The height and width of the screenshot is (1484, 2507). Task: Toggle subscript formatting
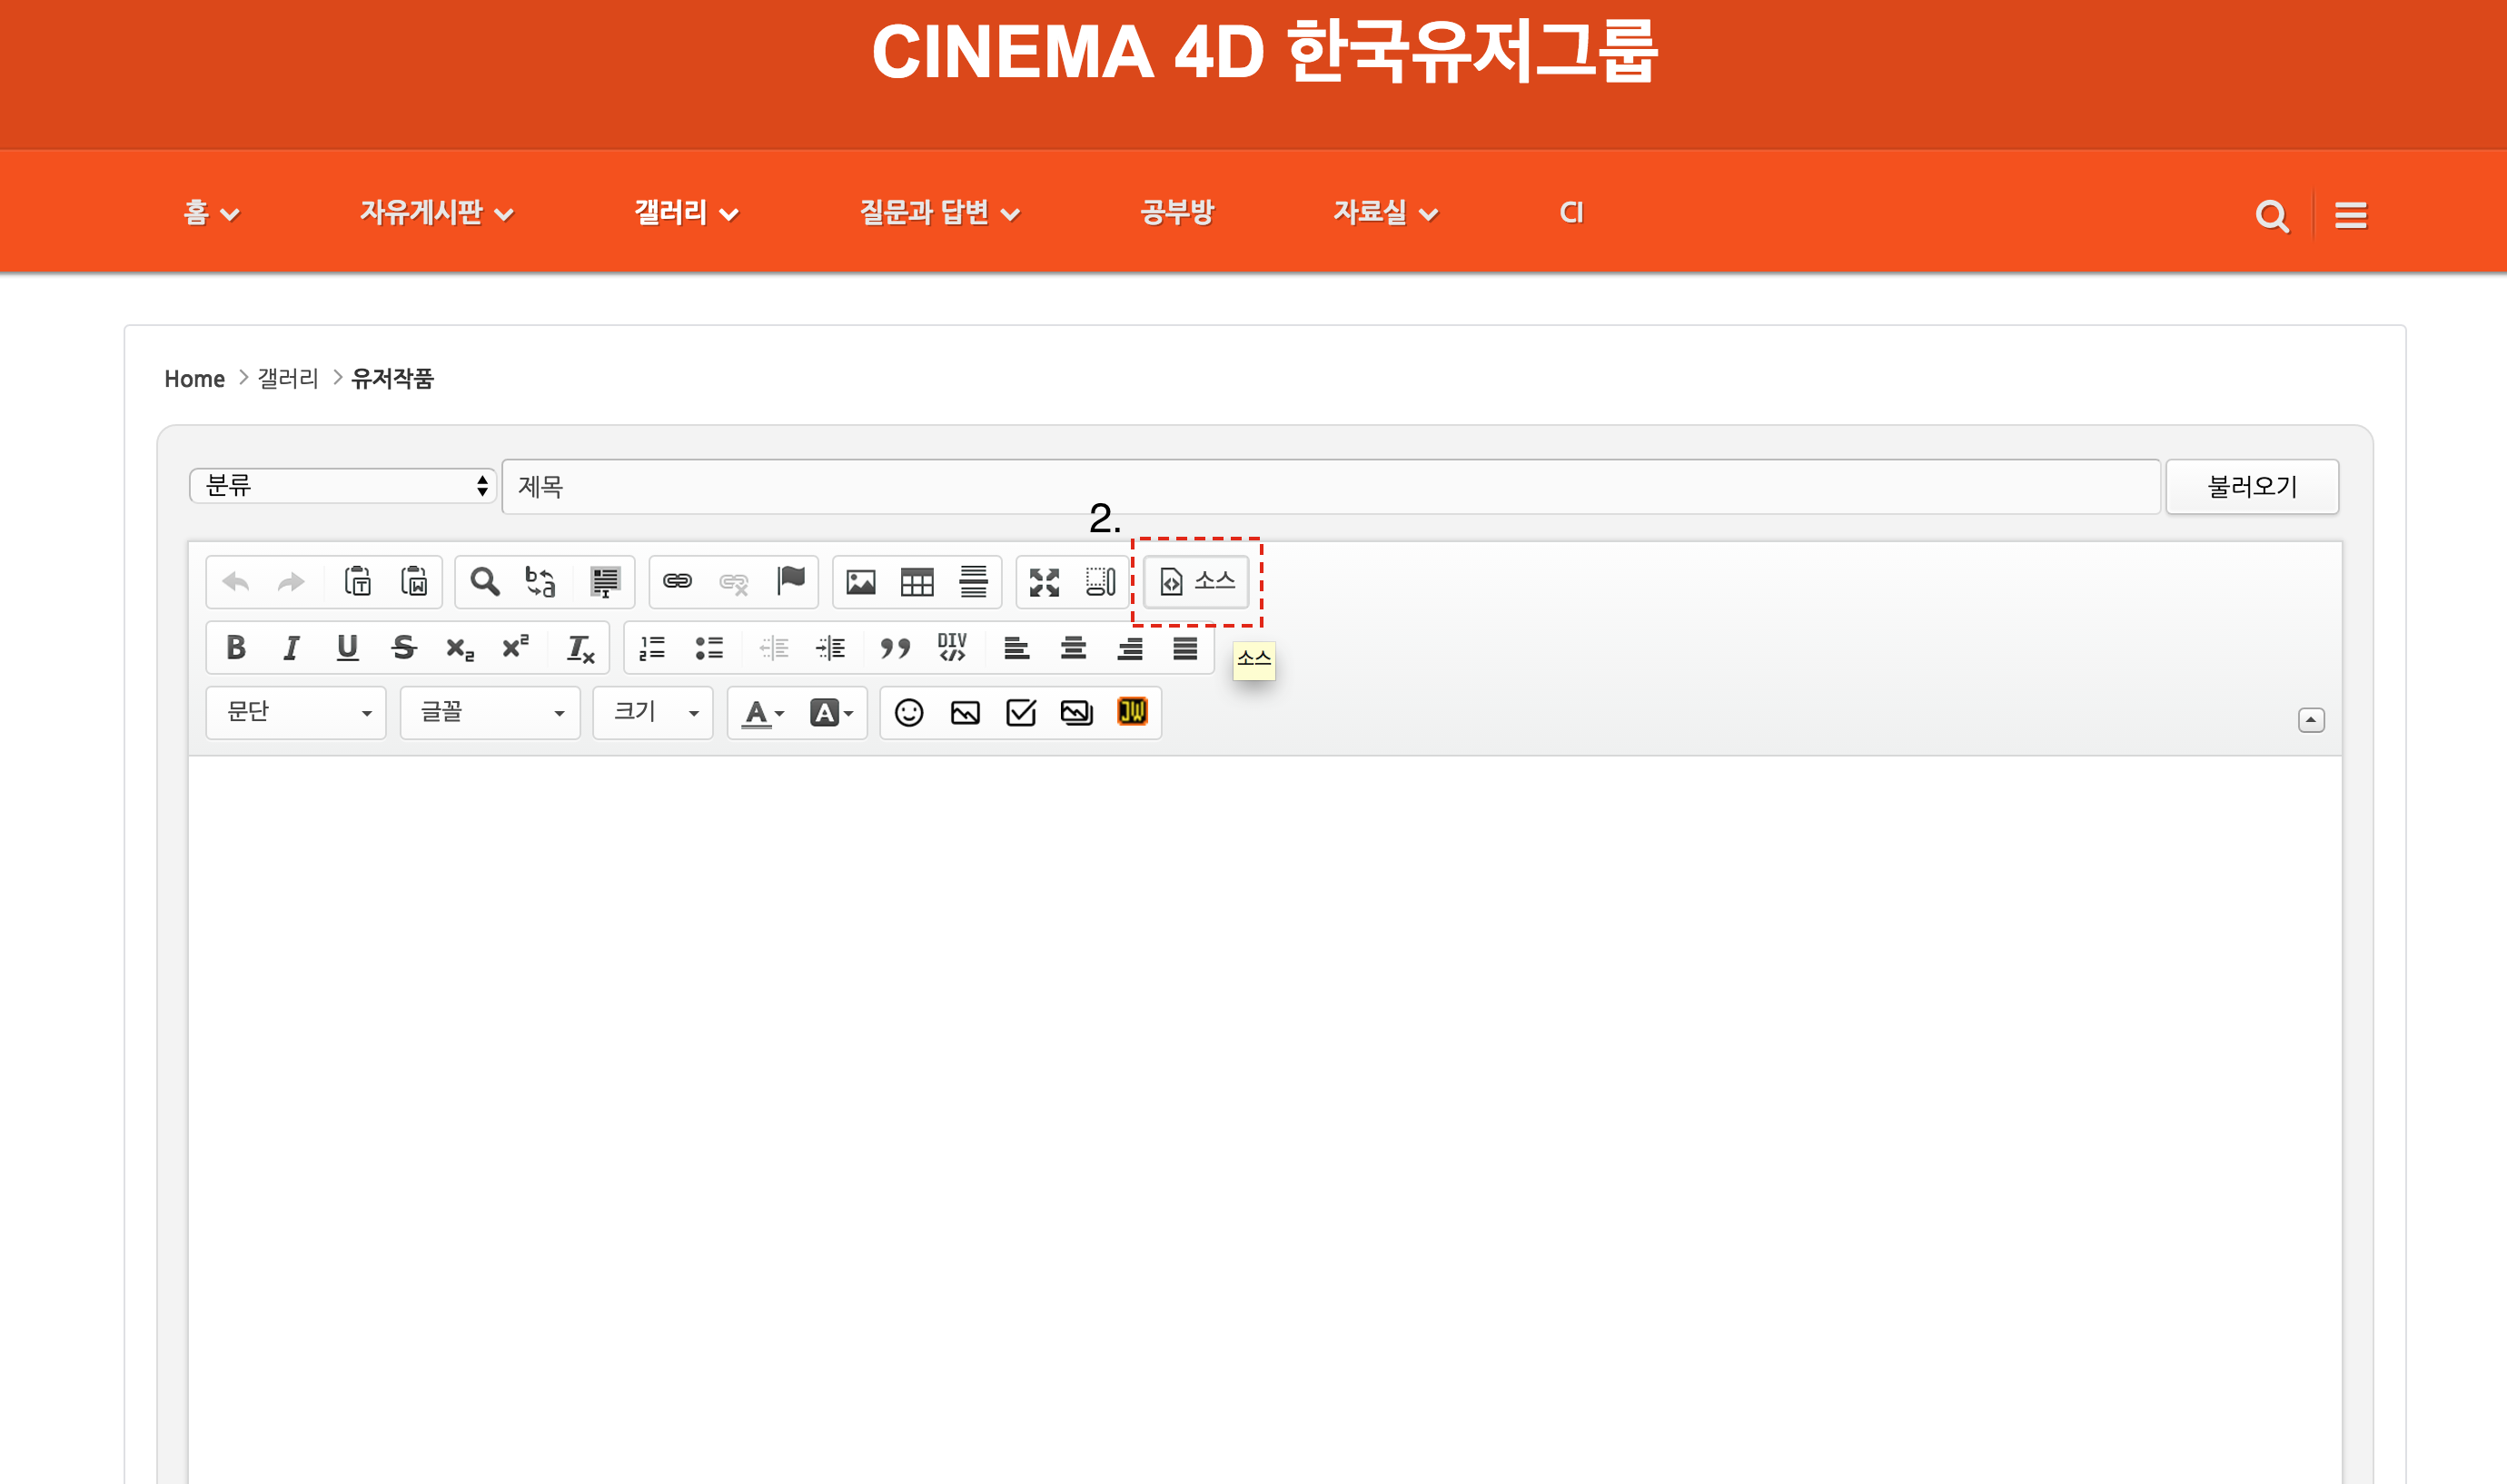pyautogui.click(x=460, y=648)
